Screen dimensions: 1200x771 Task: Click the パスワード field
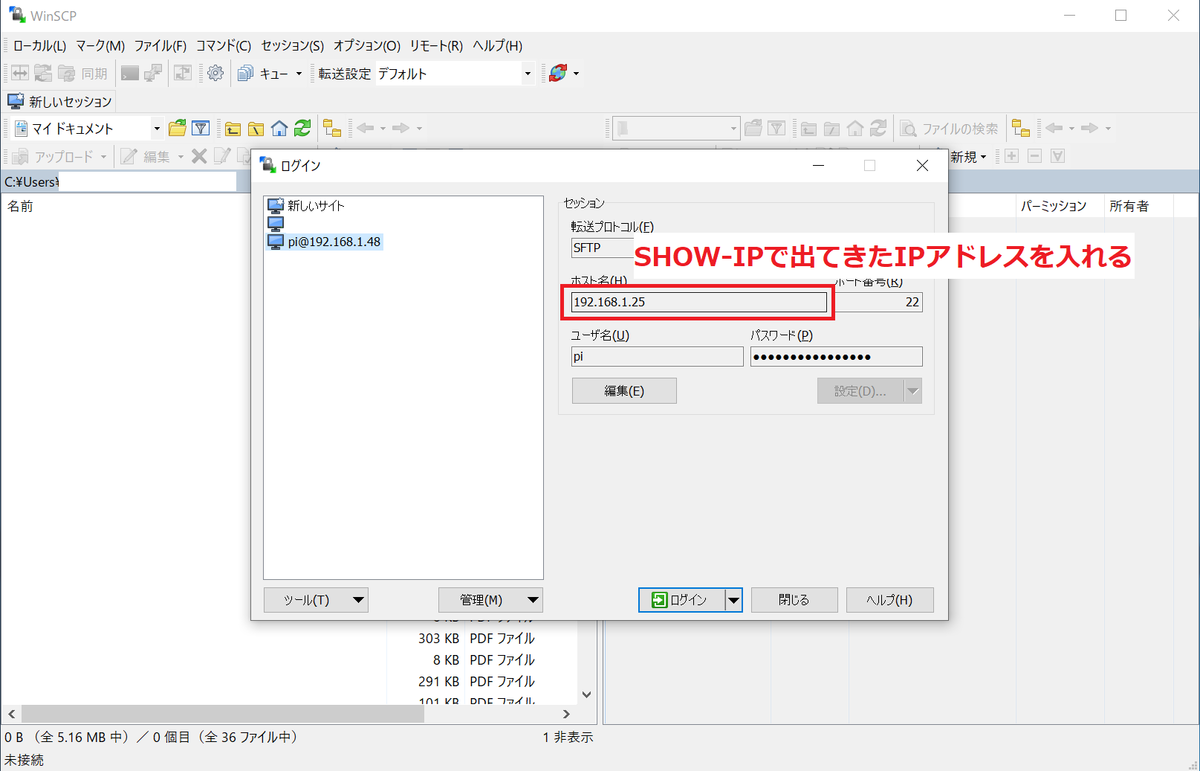(x=836, y=357)
